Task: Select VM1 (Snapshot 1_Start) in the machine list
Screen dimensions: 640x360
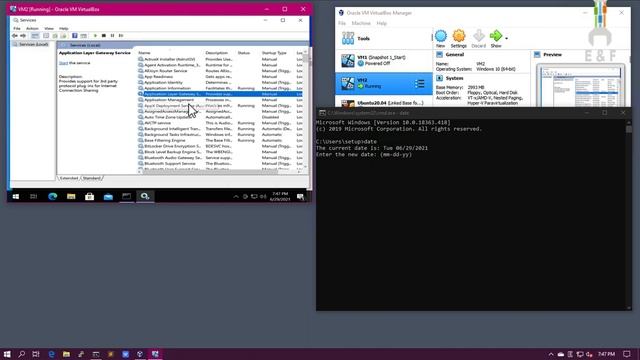Action: 384,60
